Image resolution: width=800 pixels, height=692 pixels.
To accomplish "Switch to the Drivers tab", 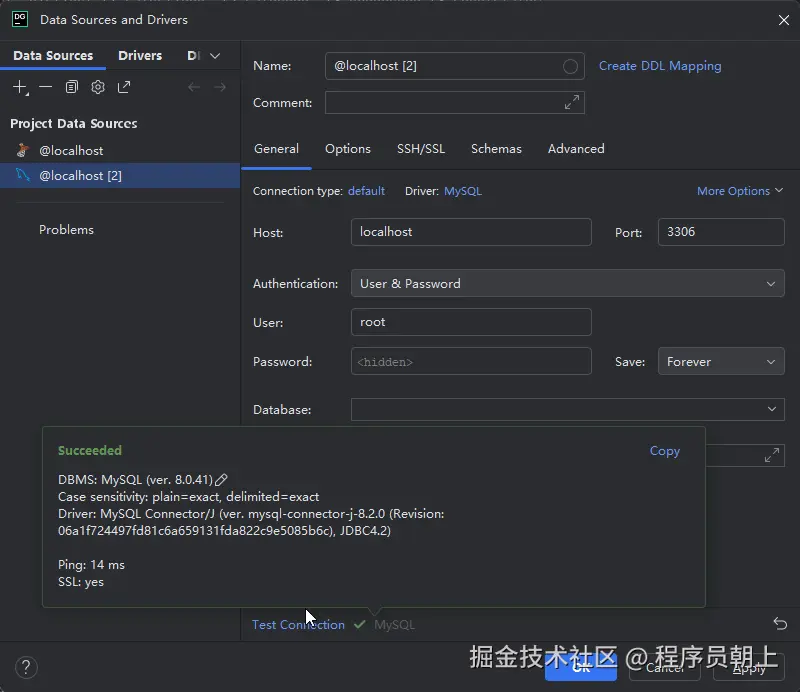I will [x=140, y=55].
